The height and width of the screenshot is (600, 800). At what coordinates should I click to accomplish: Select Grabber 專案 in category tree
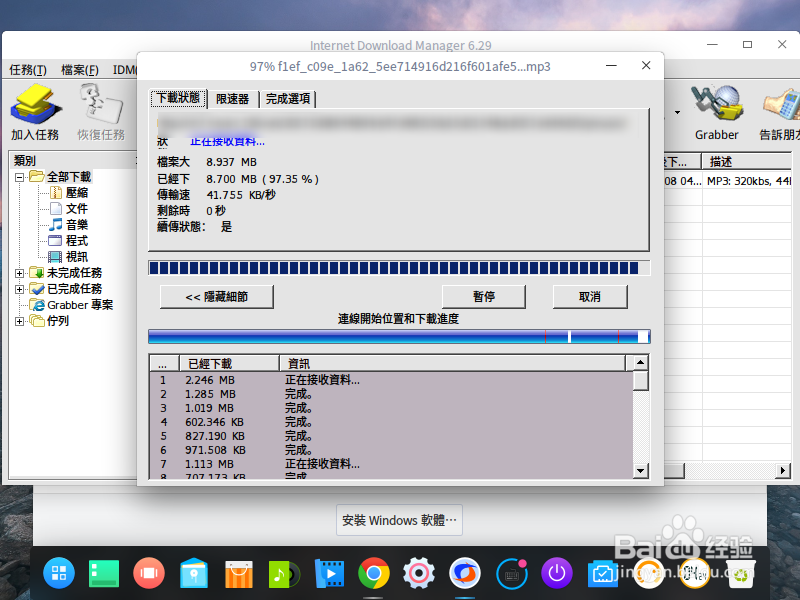coord(80,305)
